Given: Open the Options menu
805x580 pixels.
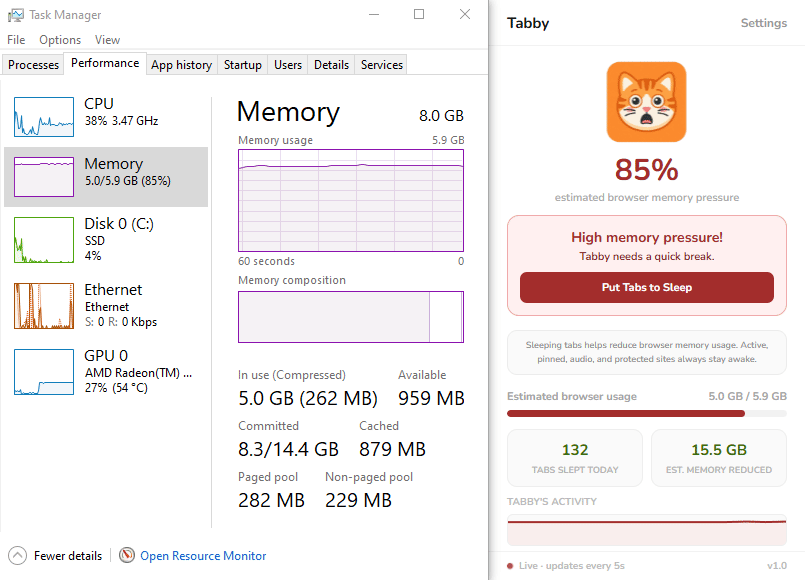Looking at the screenshot, I should click(x=60, y=40).
